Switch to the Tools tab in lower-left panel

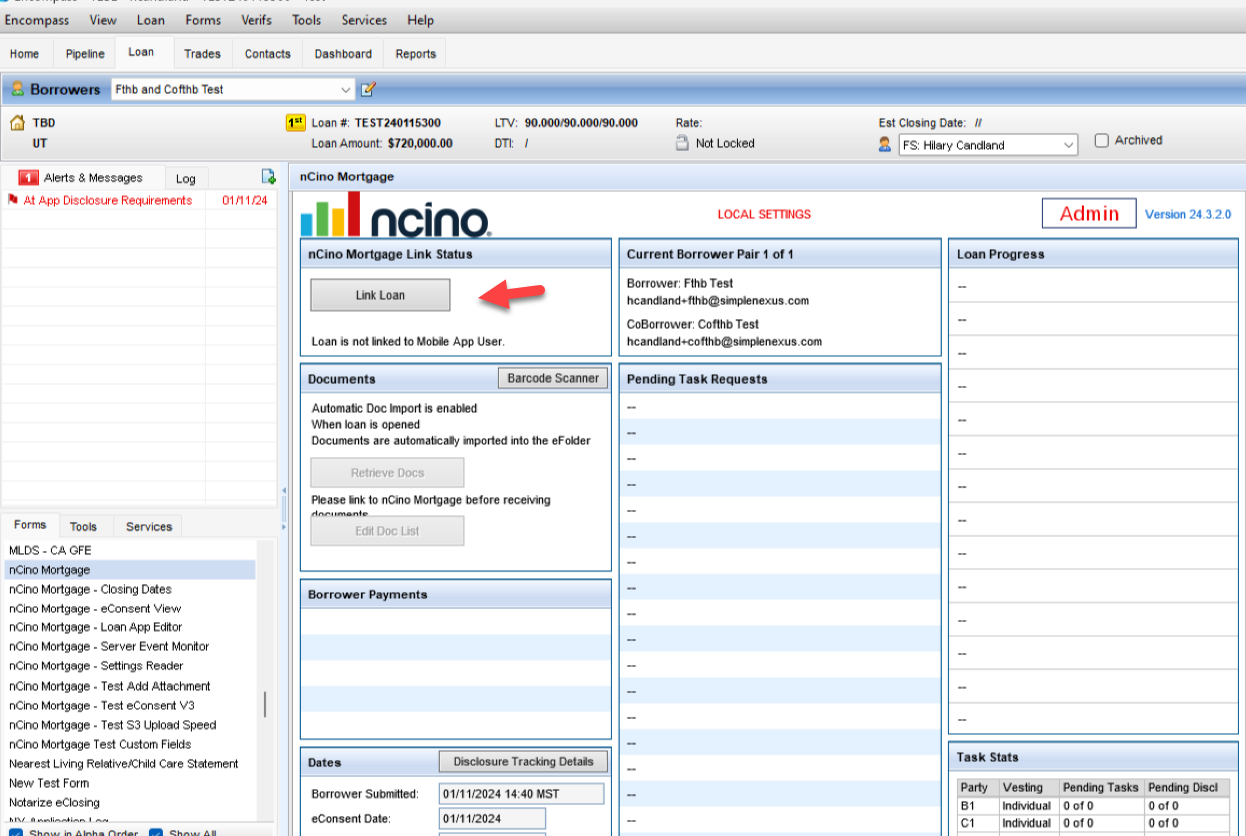coord(84,527)
